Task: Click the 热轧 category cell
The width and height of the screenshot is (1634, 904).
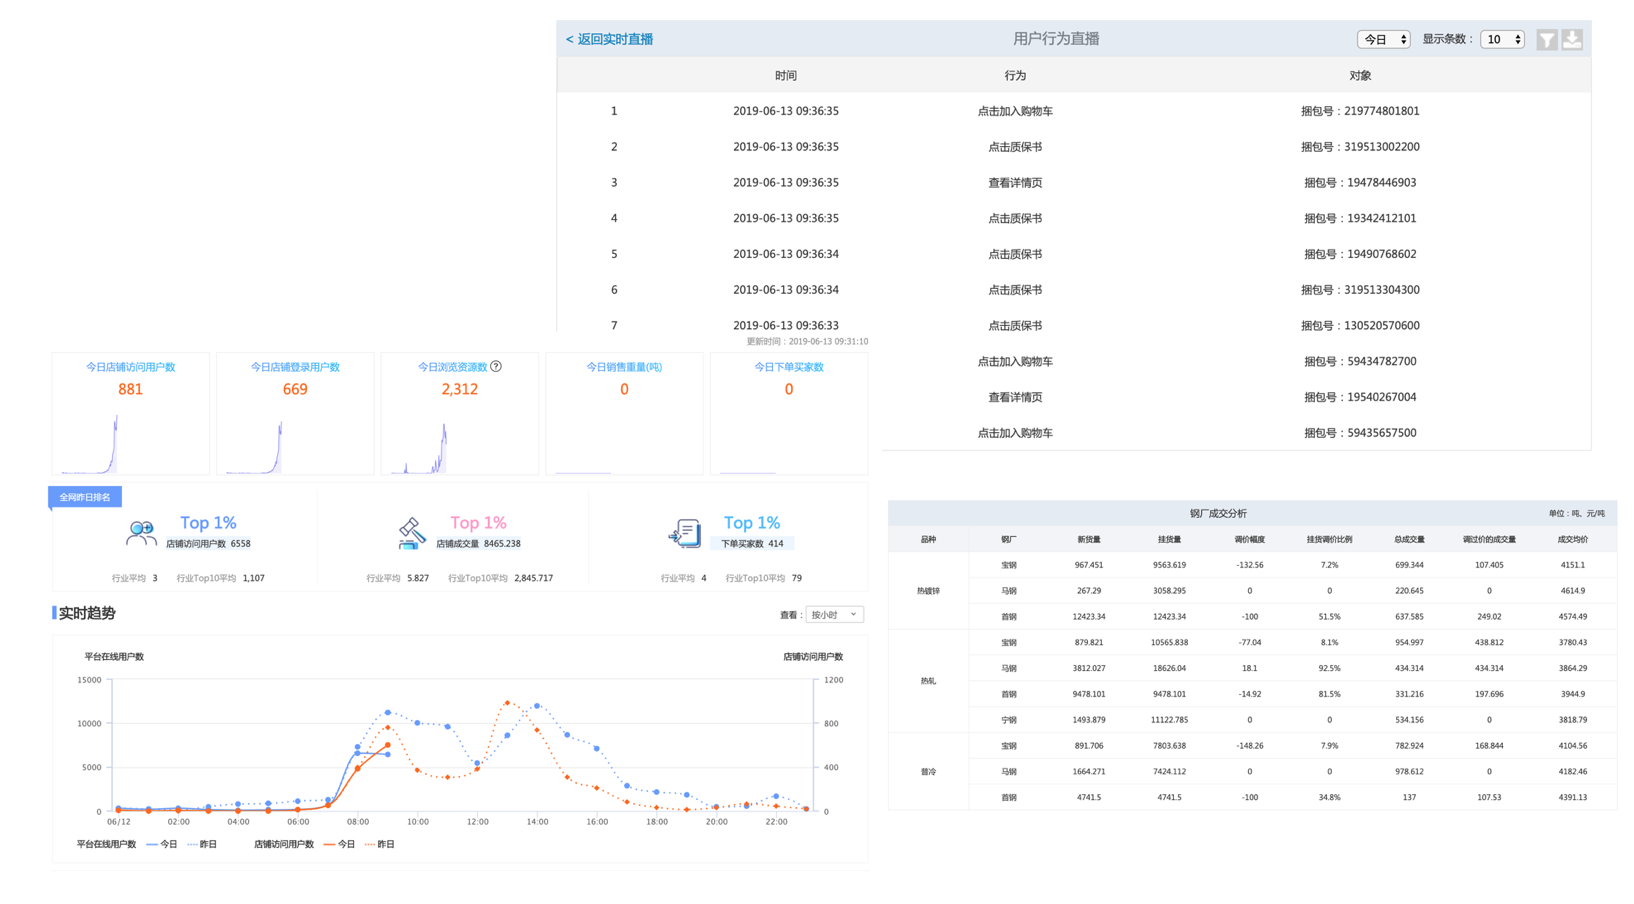Action: [x=928, y=681]
